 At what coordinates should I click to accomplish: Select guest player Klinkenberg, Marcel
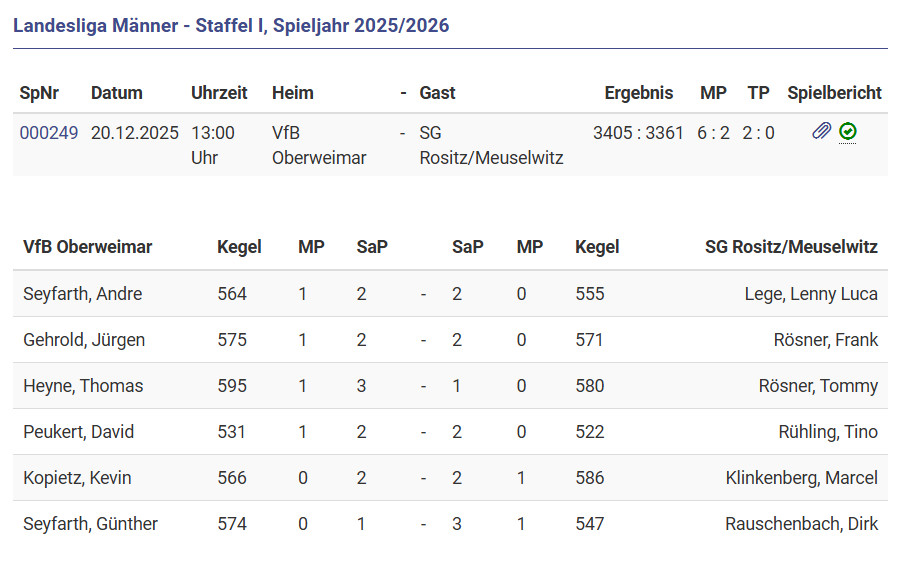pos(801,478)
